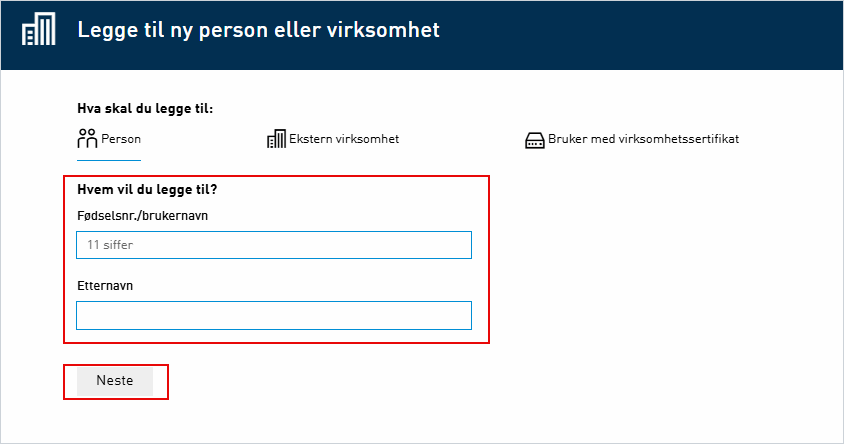Click the Ekstern virksomhet building icon
This screenshot has width=844, height=444.
(x=276, y=139)
